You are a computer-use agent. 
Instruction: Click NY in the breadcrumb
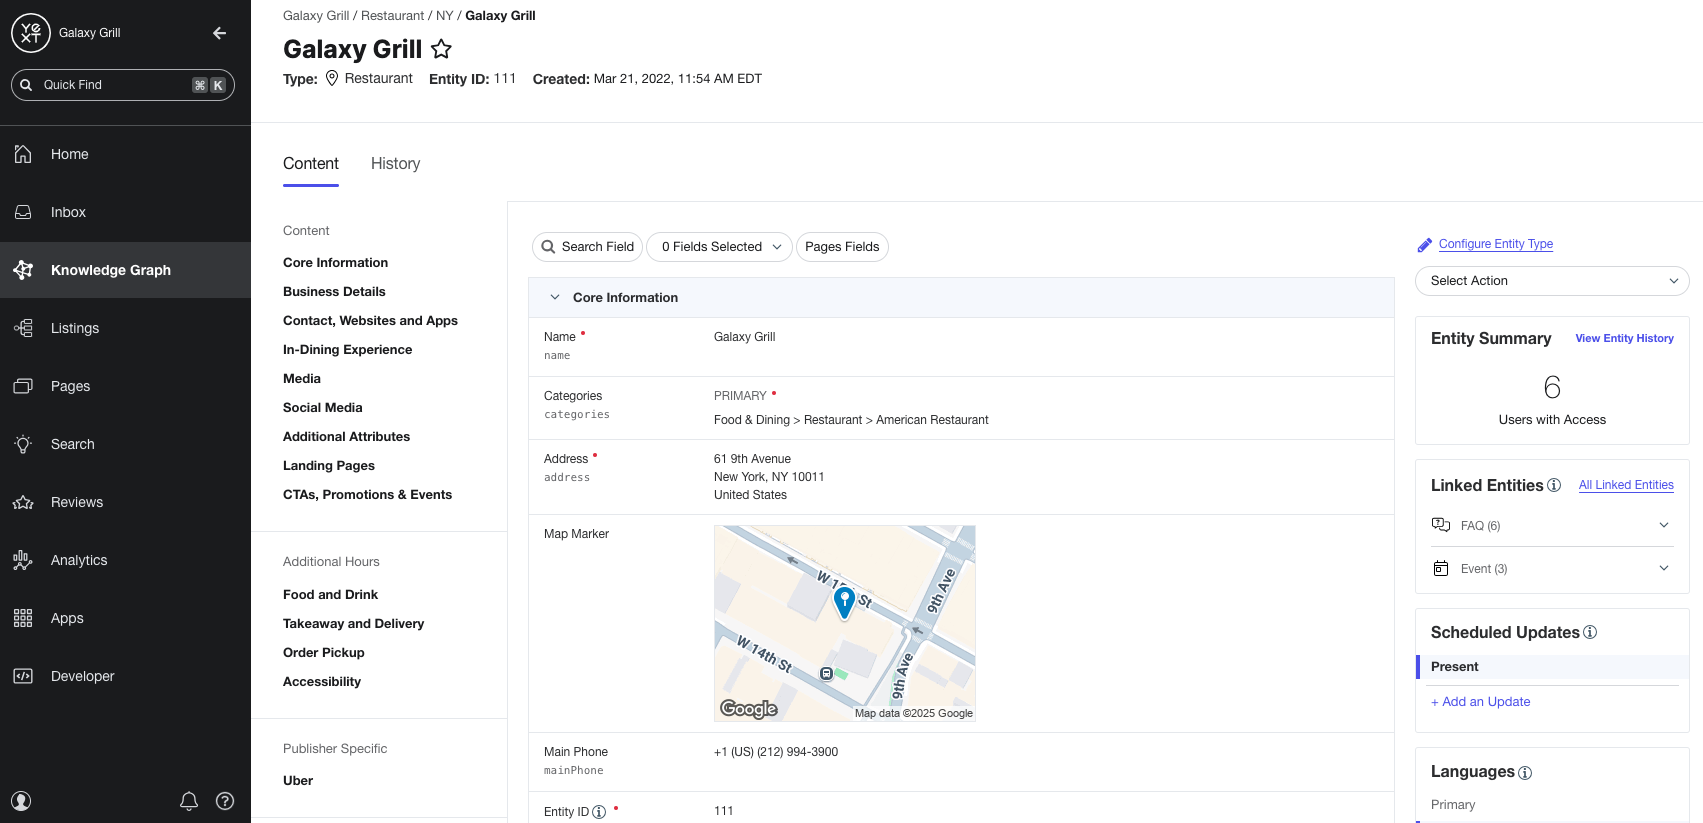click(x=445, y=16)
